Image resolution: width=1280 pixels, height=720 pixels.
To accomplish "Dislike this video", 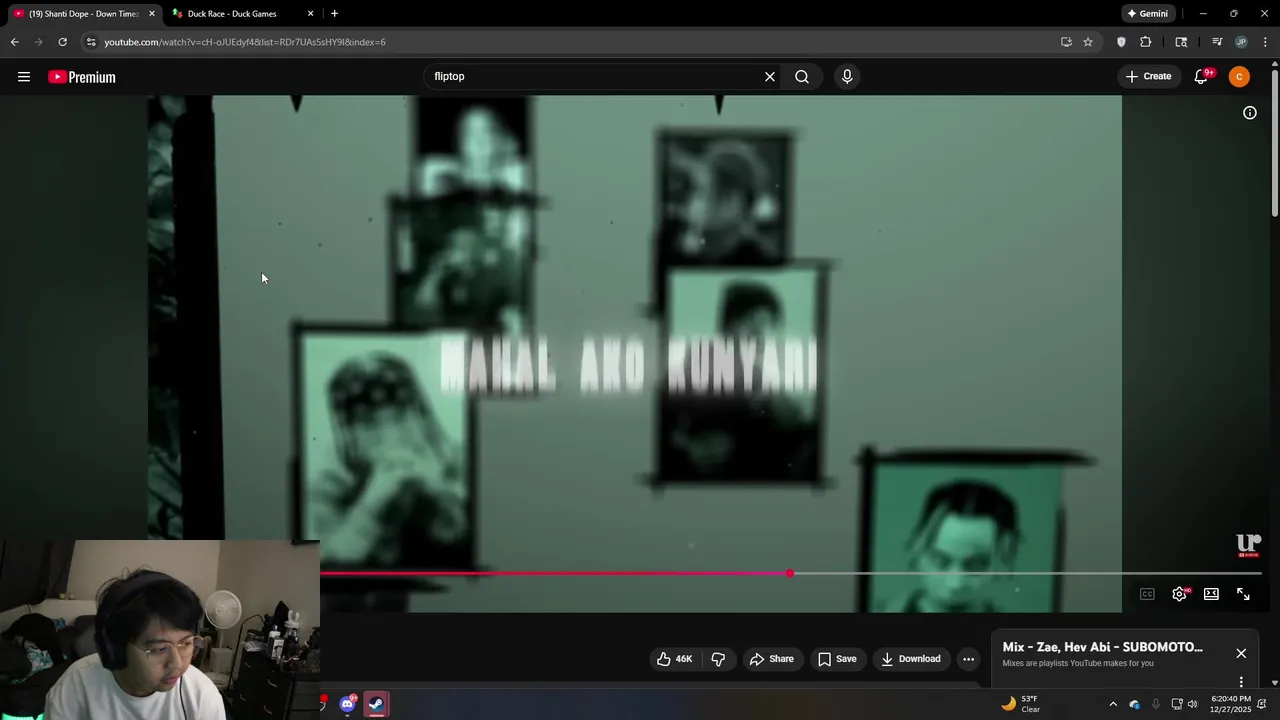I will click(718, 659).
